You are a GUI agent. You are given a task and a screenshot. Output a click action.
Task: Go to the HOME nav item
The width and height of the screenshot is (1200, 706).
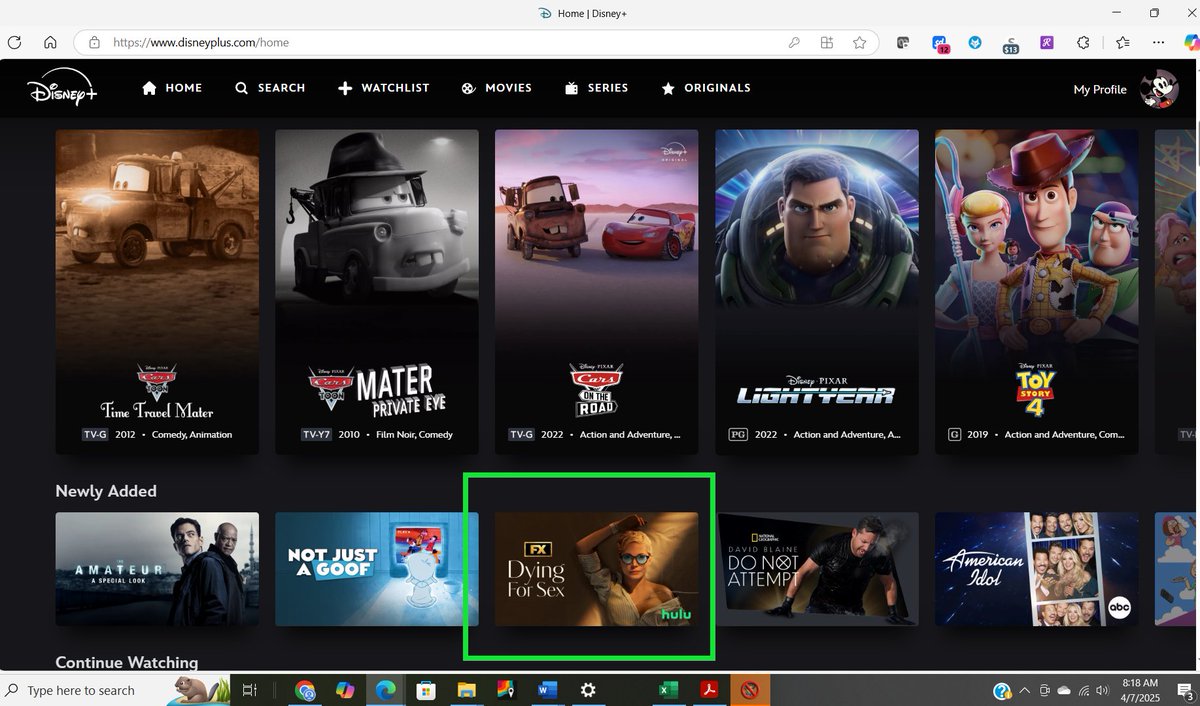point(172,88)
